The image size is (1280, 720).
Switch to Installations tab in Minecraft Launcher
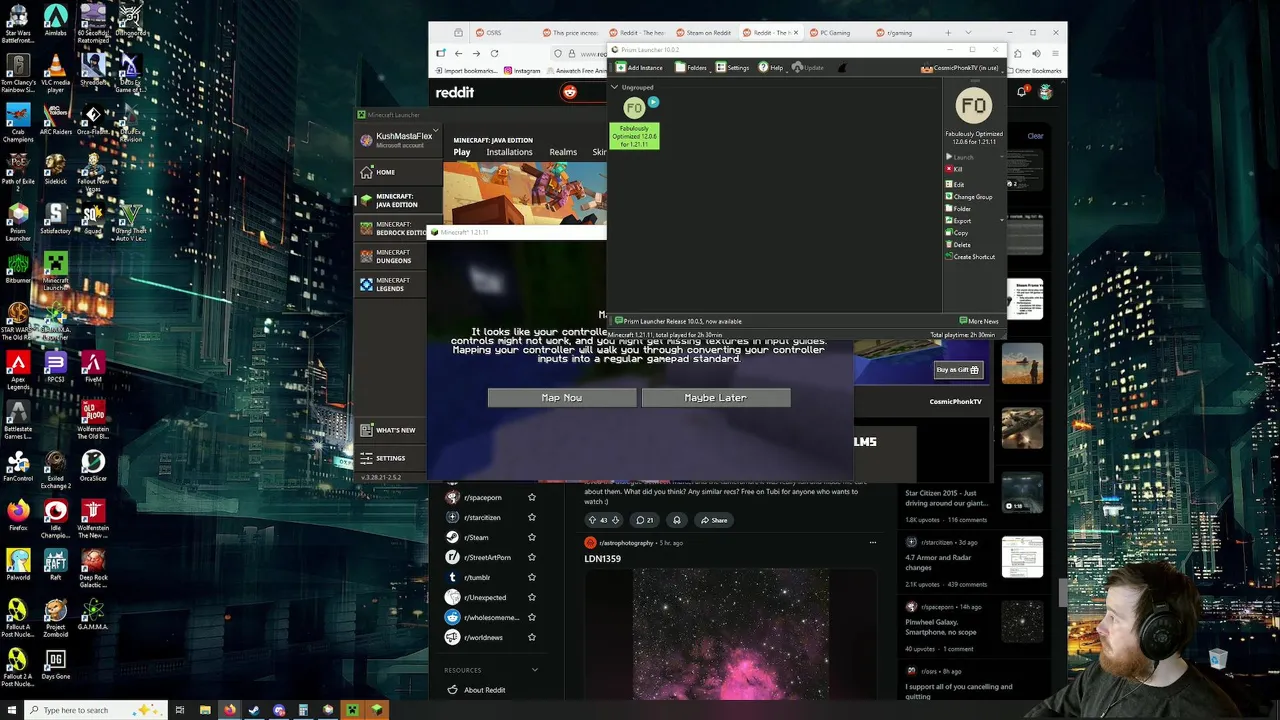[x=509, y=152]
